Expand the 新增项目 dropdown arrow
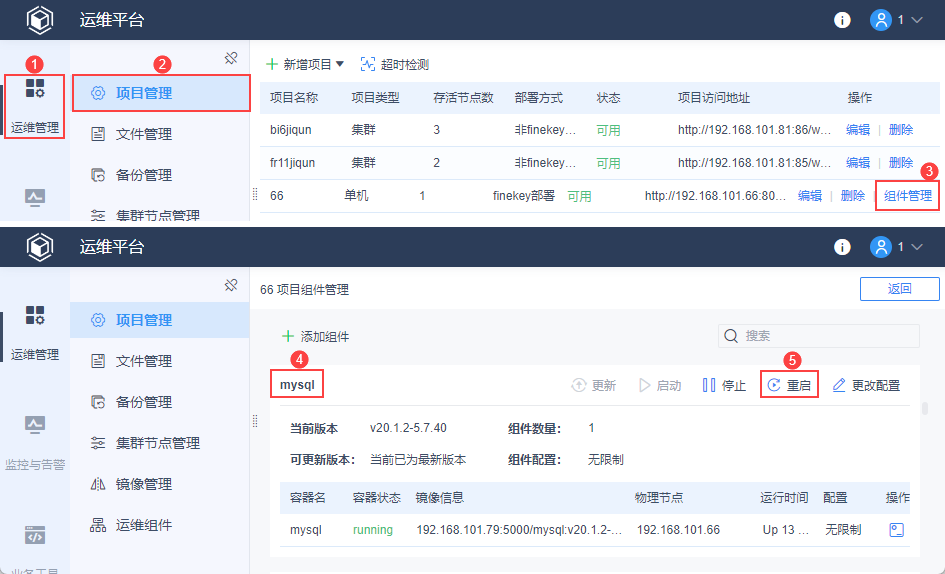 click(339, 64)
